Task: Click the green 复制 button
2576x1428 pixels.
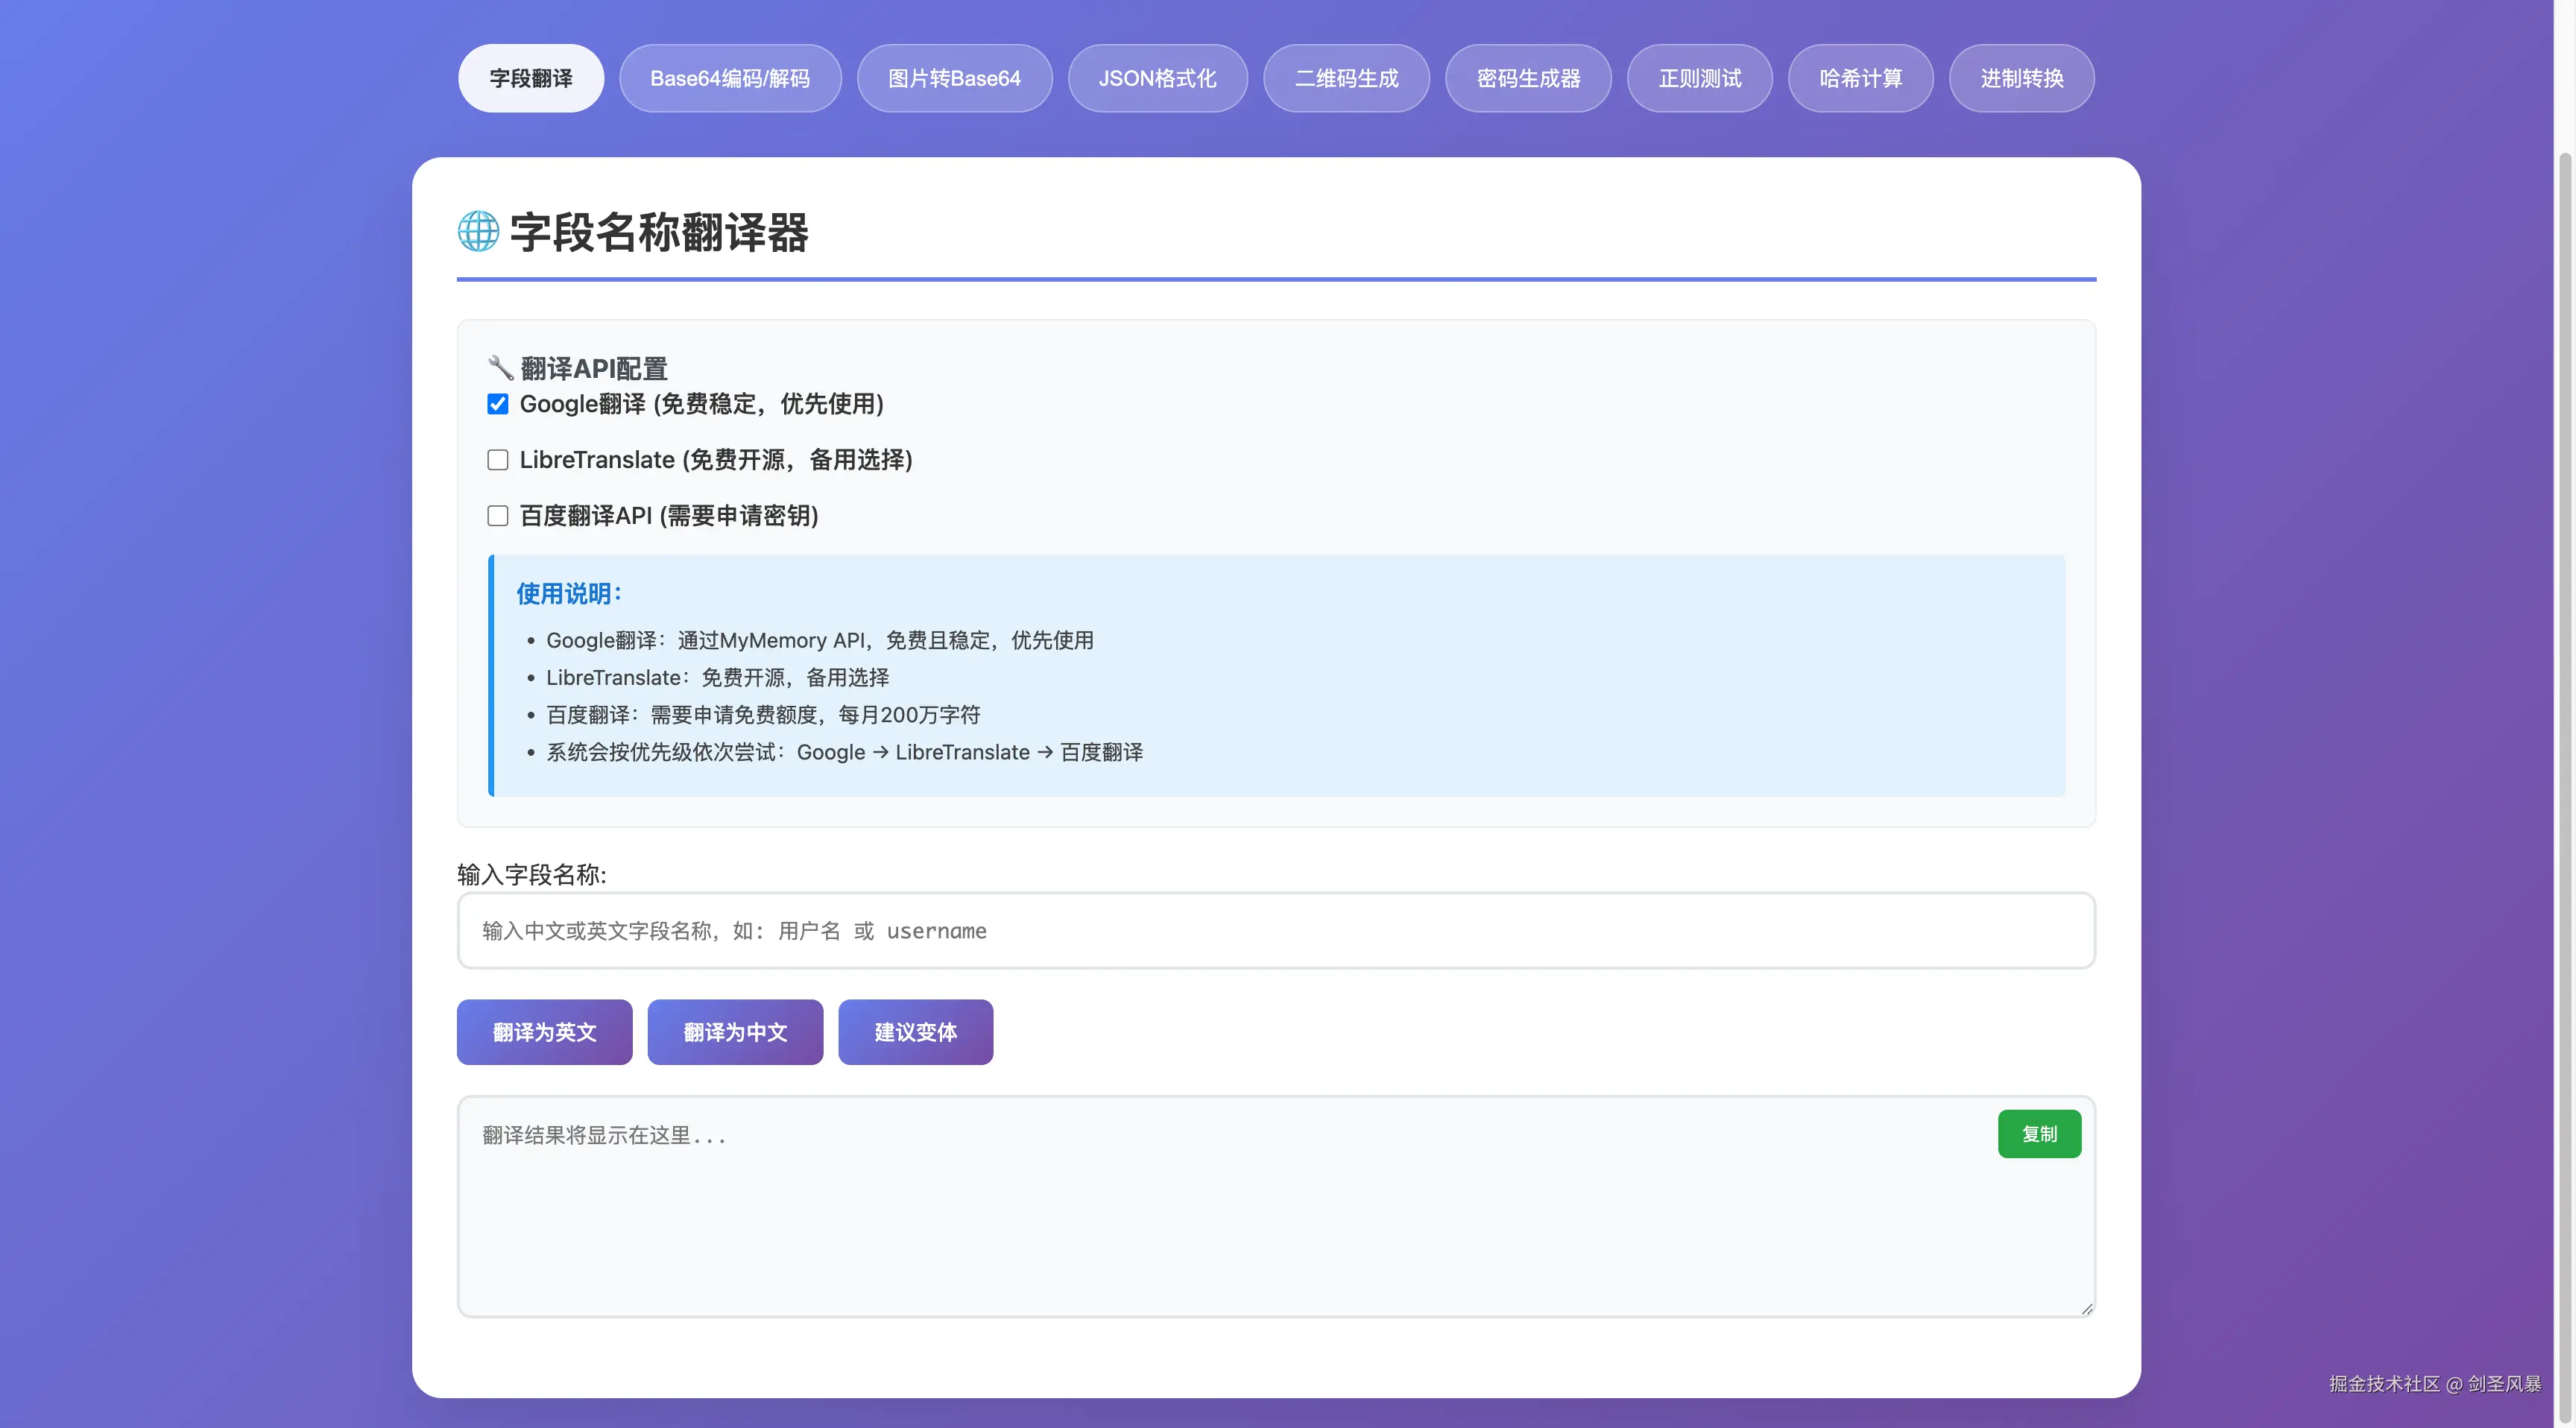Action: [2039, 1133]
